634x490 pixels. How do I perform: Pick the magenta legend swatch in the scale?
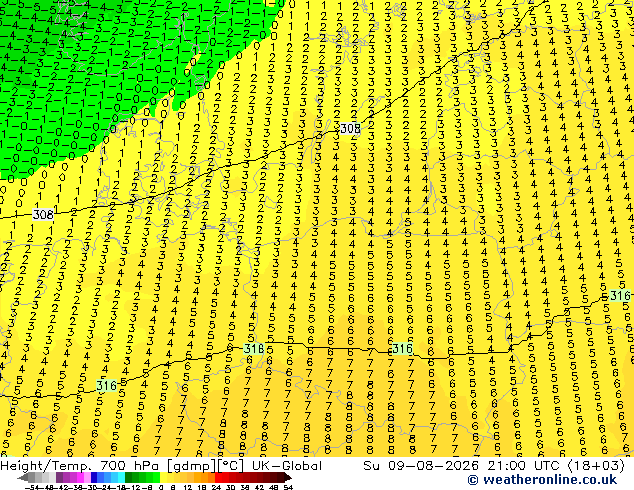coord(80,478)
